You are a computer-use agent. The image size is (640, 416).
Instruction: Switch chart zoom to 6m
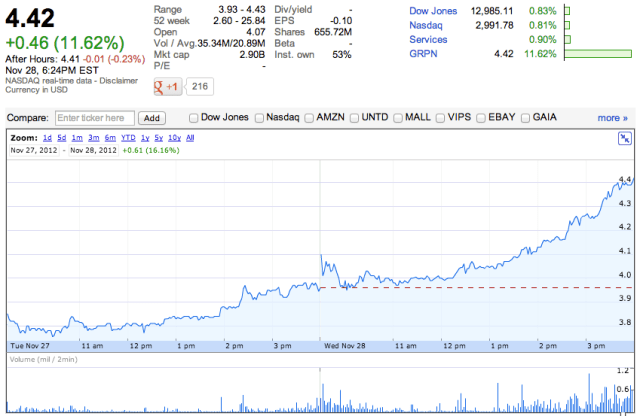(x=110, y=138)
